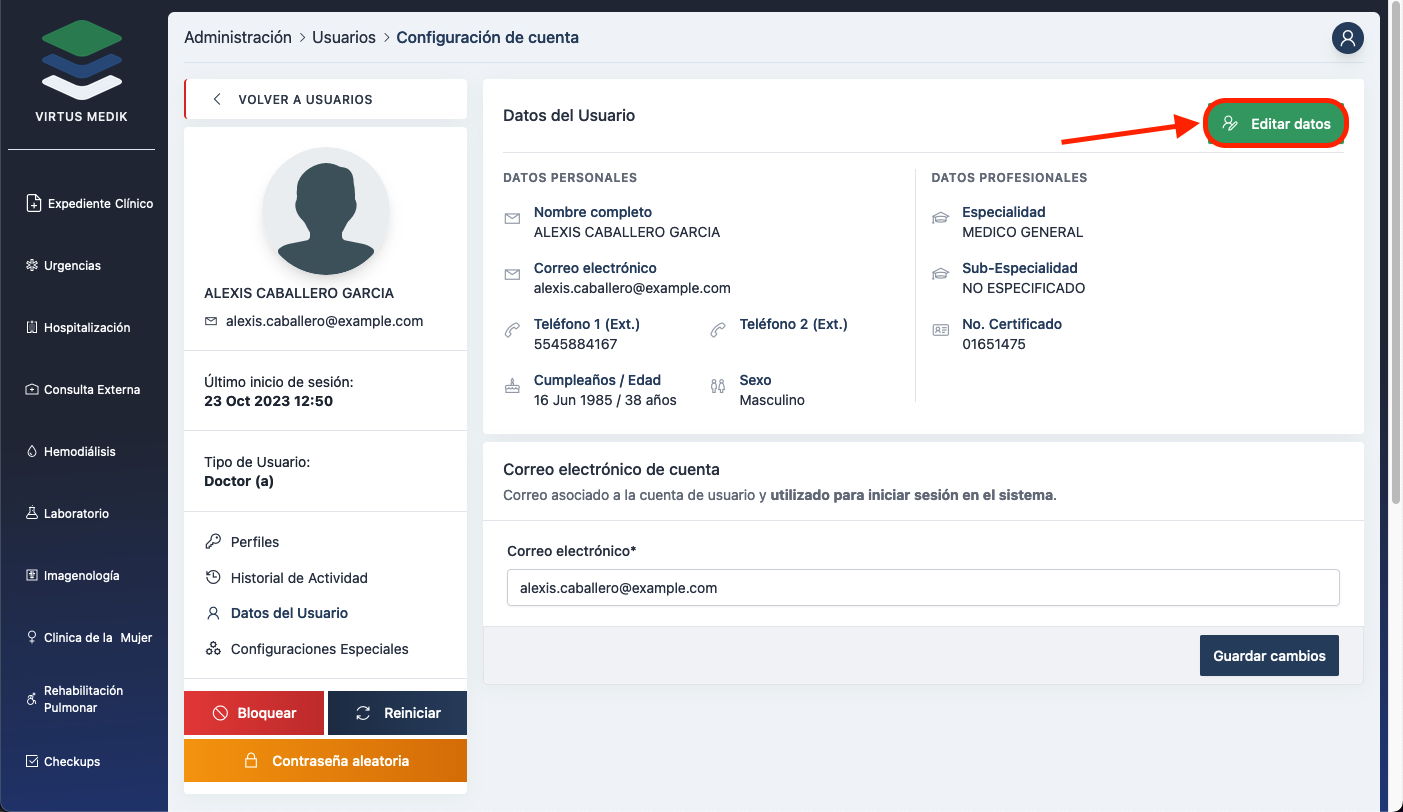Viewport: 1403px width, 812px height.
Task: Switch to Configuraciones Especiales
Action: click(319, 649)
